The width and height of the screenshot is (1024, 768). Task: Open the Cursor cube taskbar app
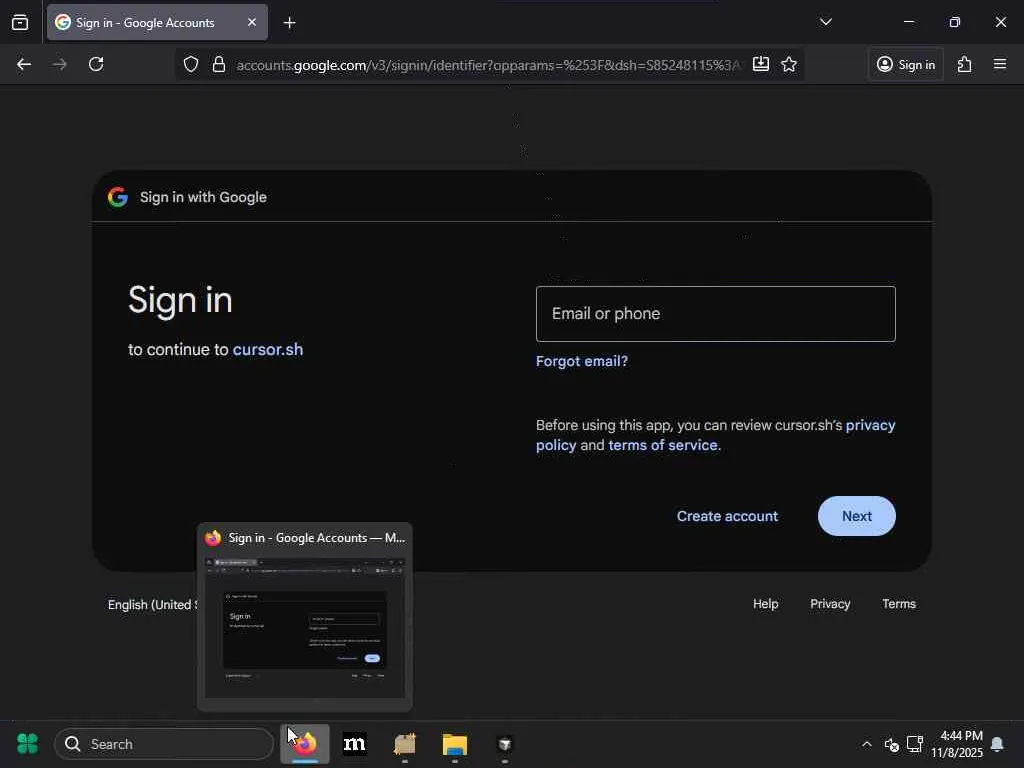[505, 744]
